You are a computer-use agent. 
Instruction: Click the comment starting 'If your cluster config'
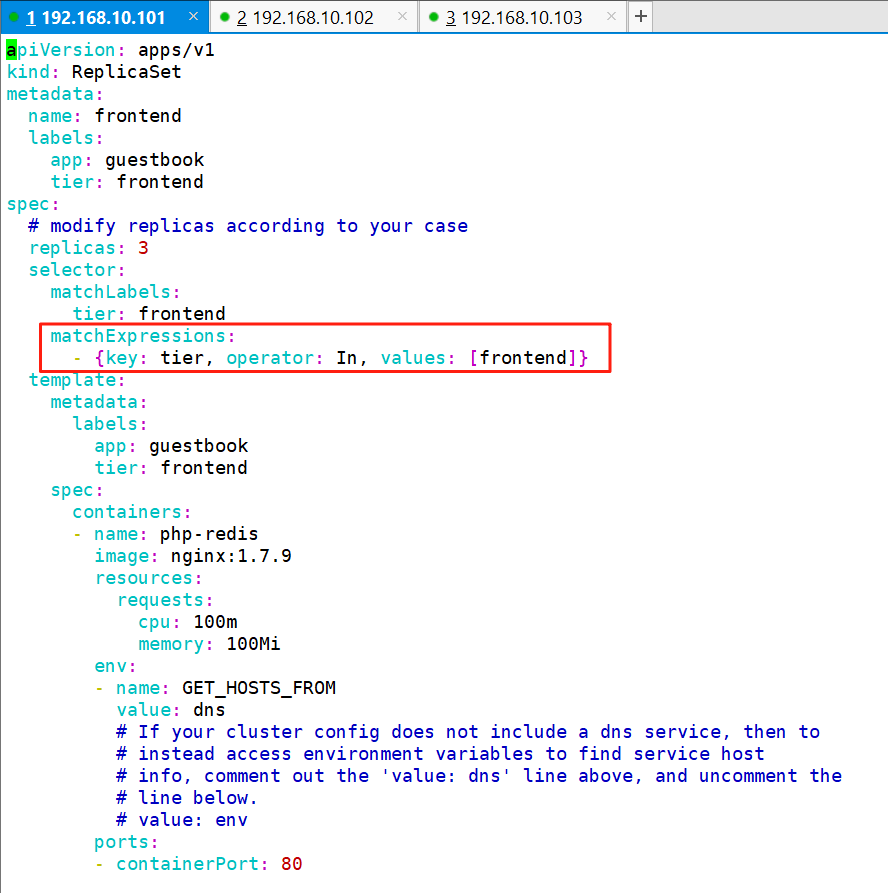[468, 732]
